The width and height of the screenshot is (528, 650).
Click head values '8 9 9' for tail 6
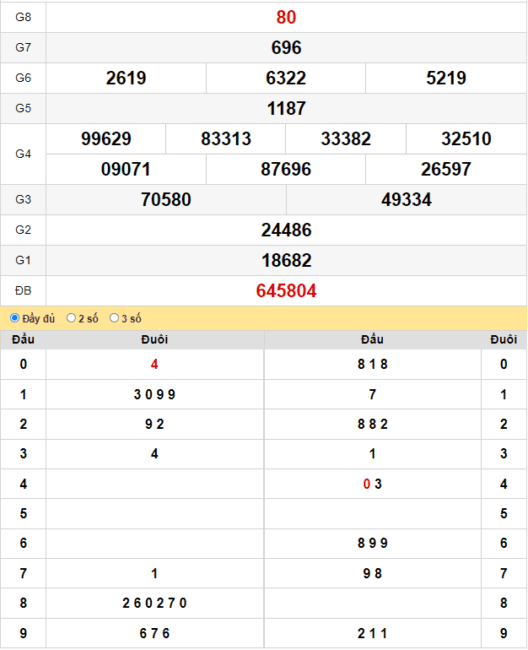click(372, 543)
